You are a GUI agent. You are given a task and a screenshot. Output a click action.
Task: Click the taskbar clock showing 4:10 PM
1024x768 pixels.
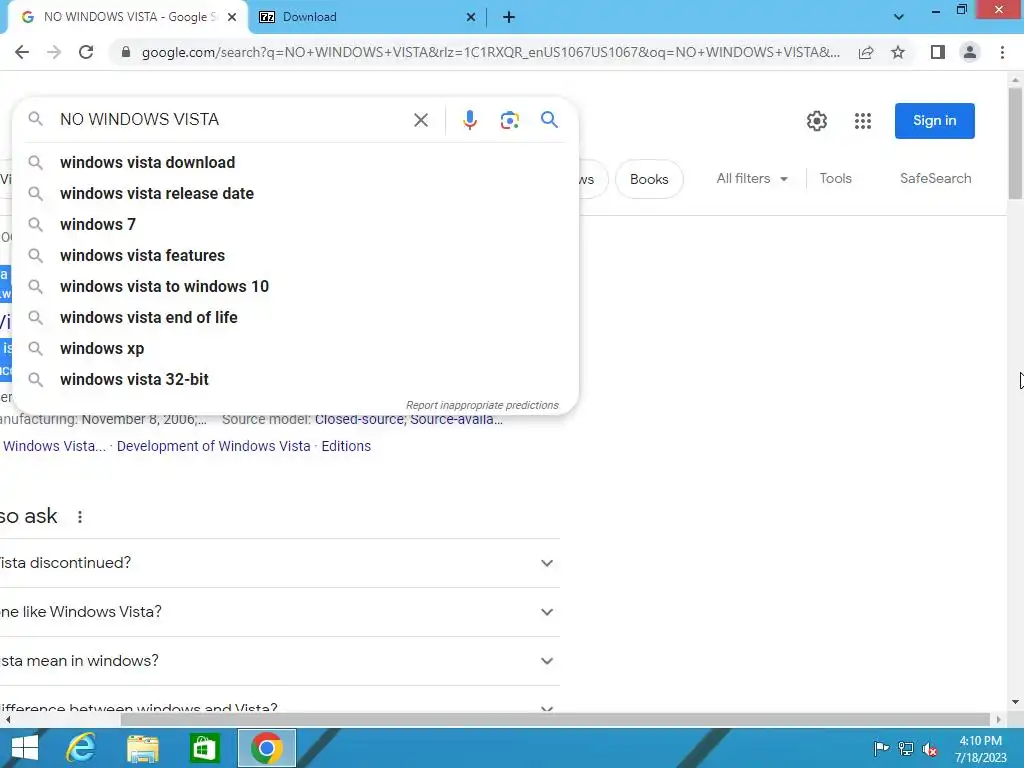pos(980,749)
